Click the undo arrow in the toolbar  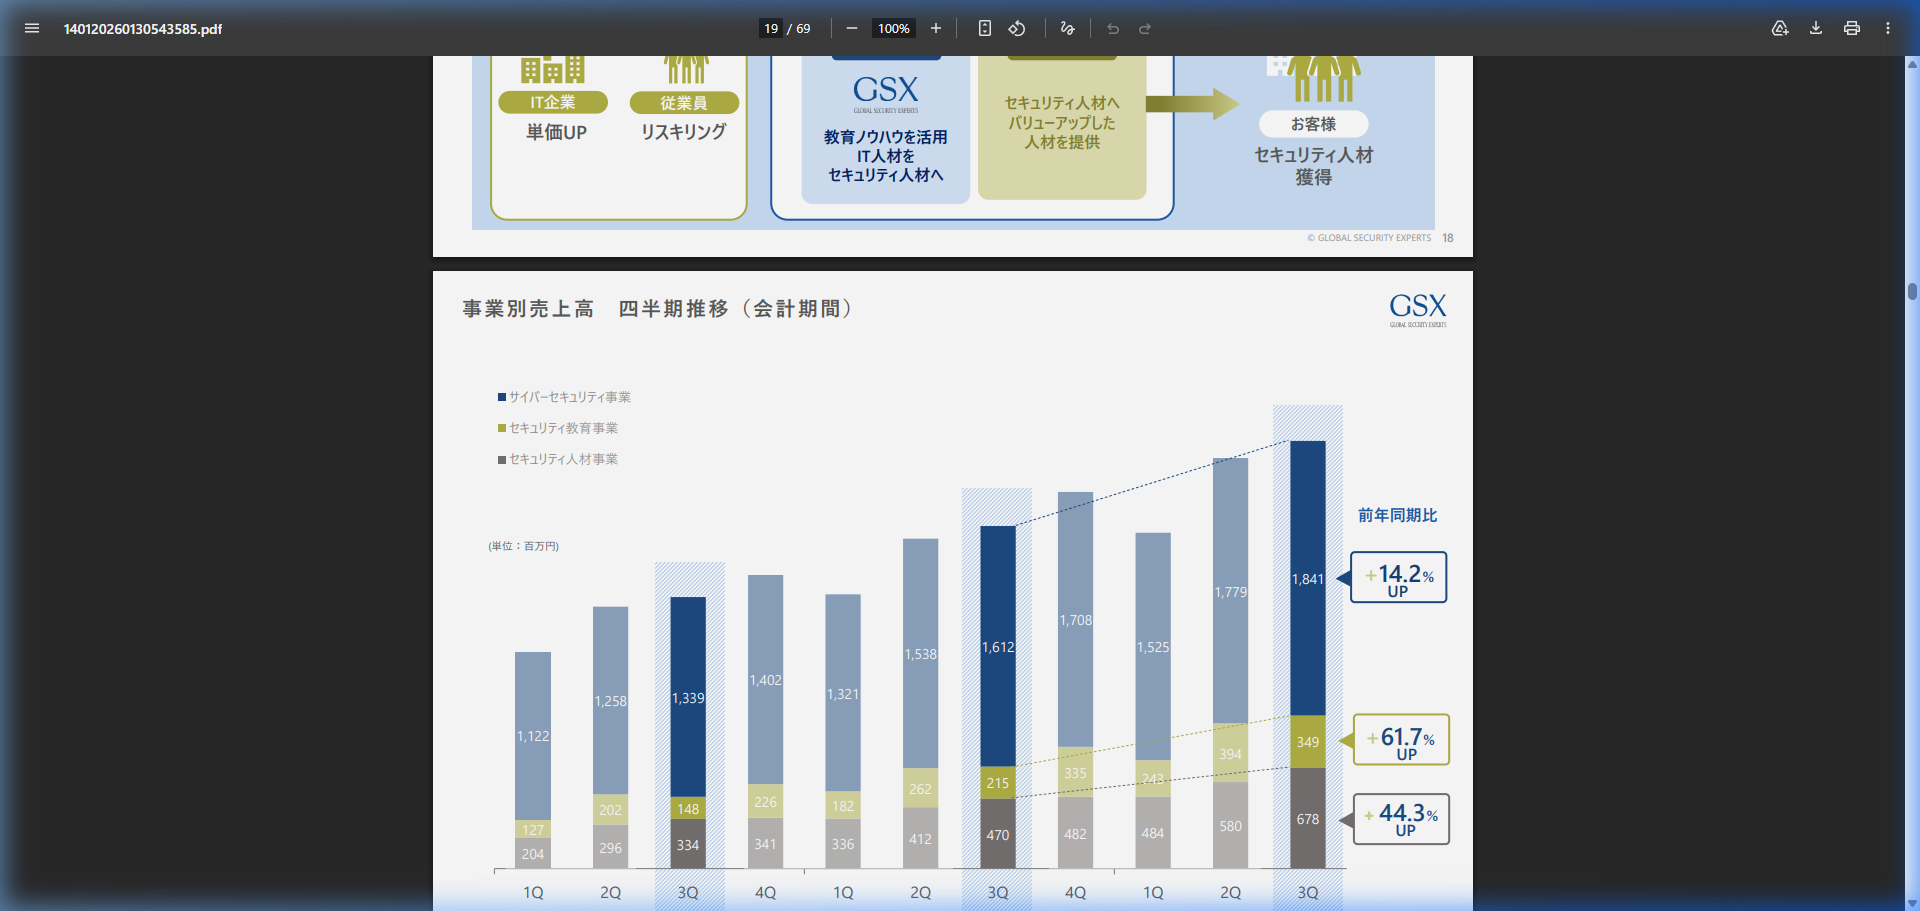[1113, 28]
